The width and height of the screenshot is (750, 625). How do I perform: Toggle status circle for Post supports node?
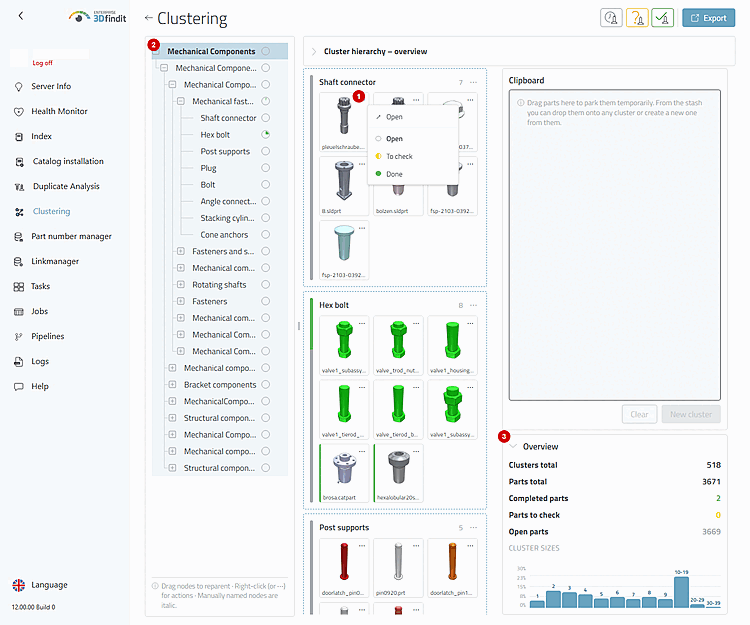265,151
